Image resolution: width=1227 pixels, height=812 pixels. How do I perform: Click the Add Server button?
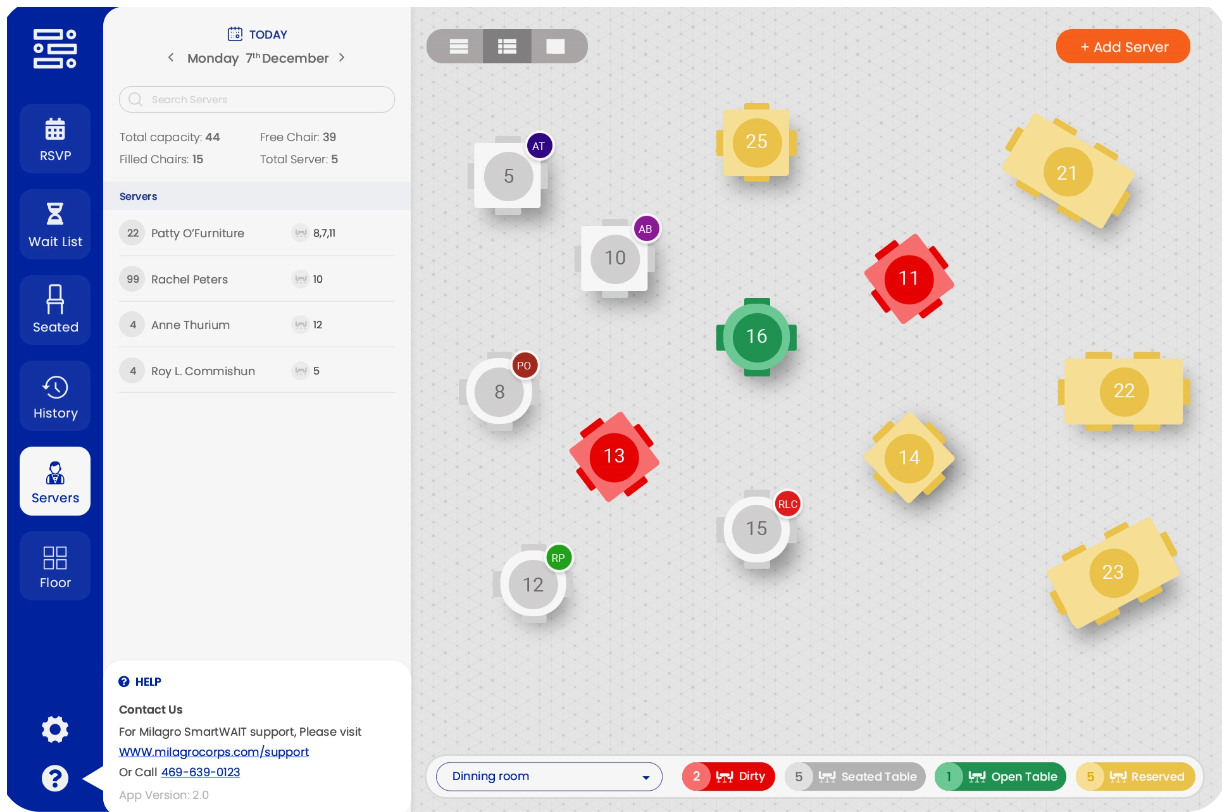(1123, 47)
